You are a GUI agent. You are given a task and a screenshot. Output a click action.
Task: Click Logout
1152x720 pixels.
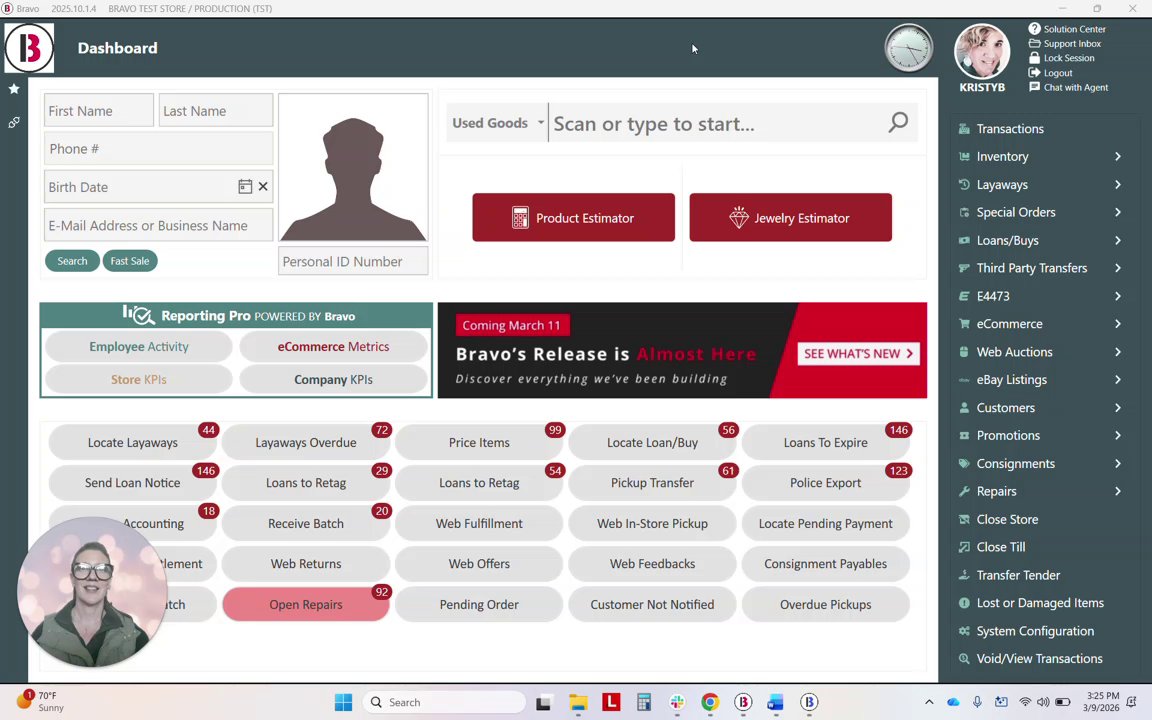[x=1051, y=73]
